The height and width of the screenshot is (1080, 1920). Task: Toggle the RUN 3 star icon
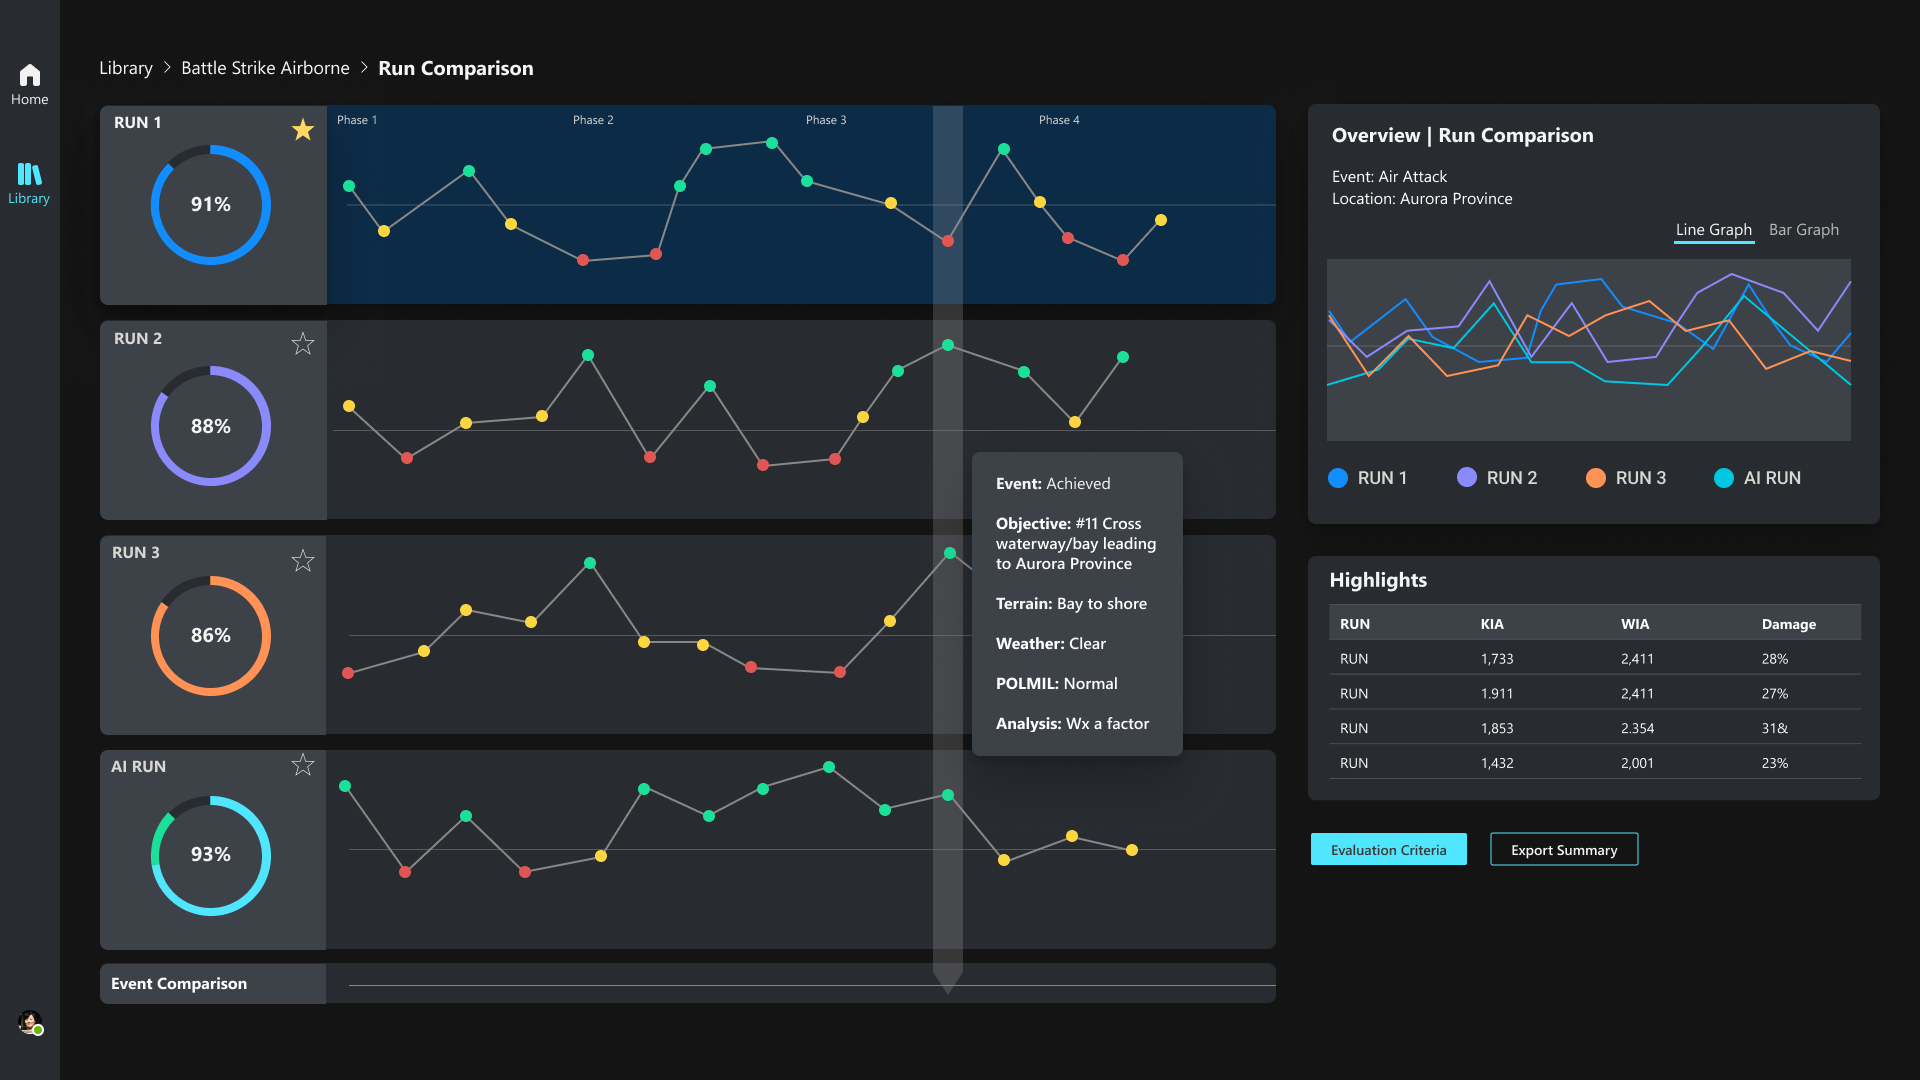point(303,561)
